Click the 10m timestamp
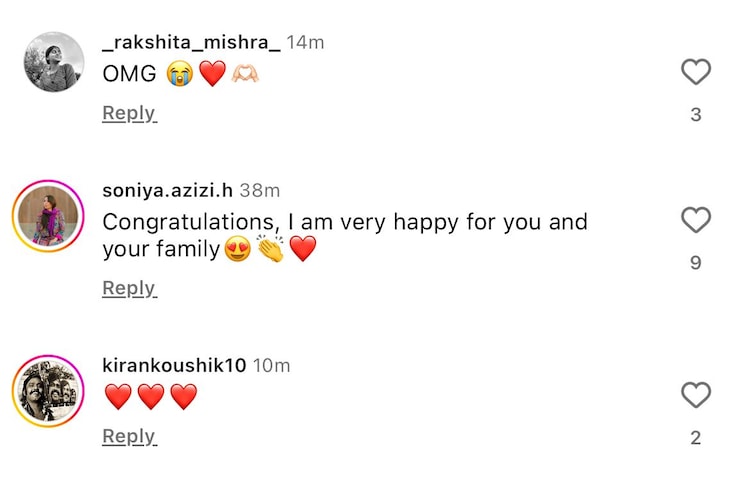 [271, 365]
